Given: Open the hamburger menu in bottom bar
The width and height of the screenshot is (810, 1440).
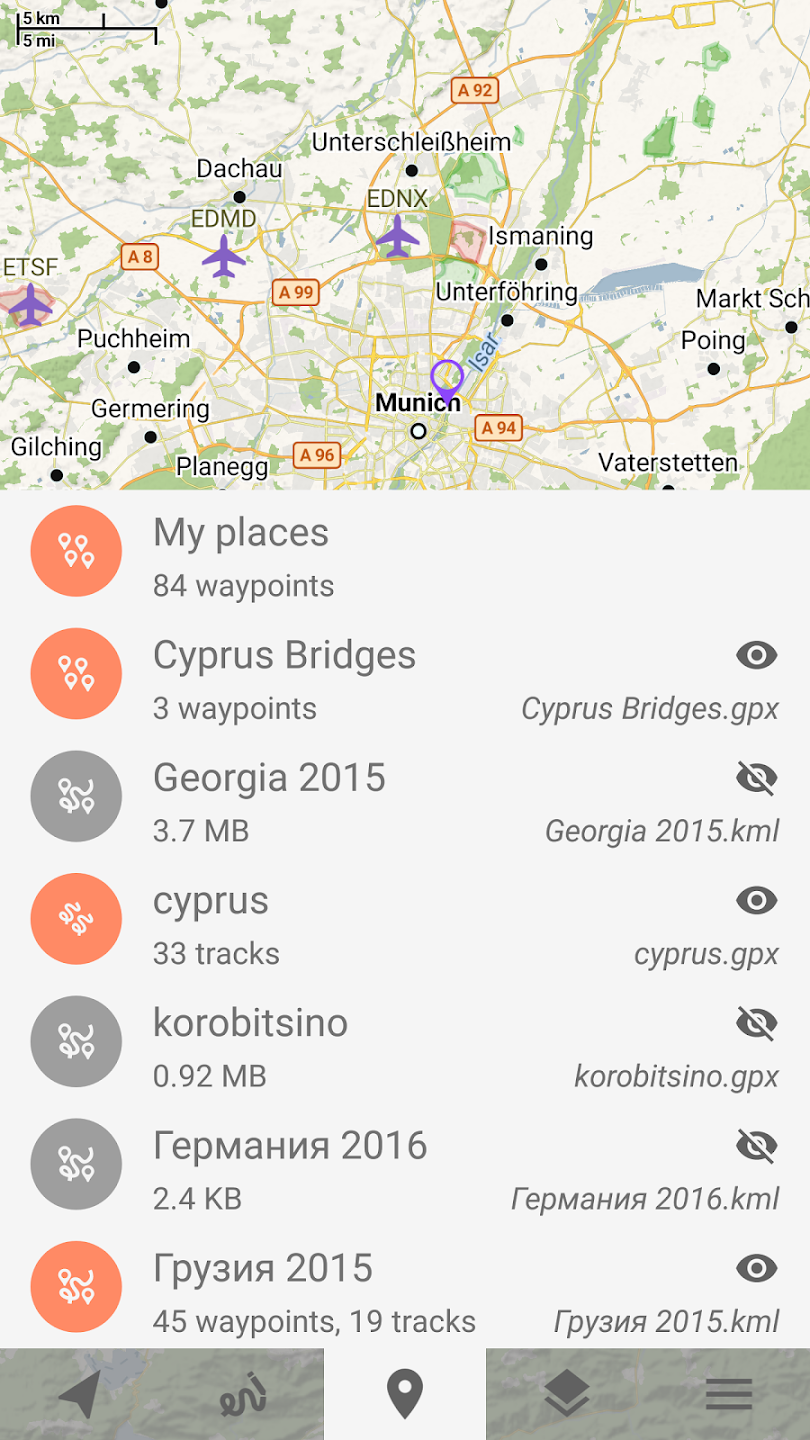Looking at the screenshot, I should pos(729,1394).
